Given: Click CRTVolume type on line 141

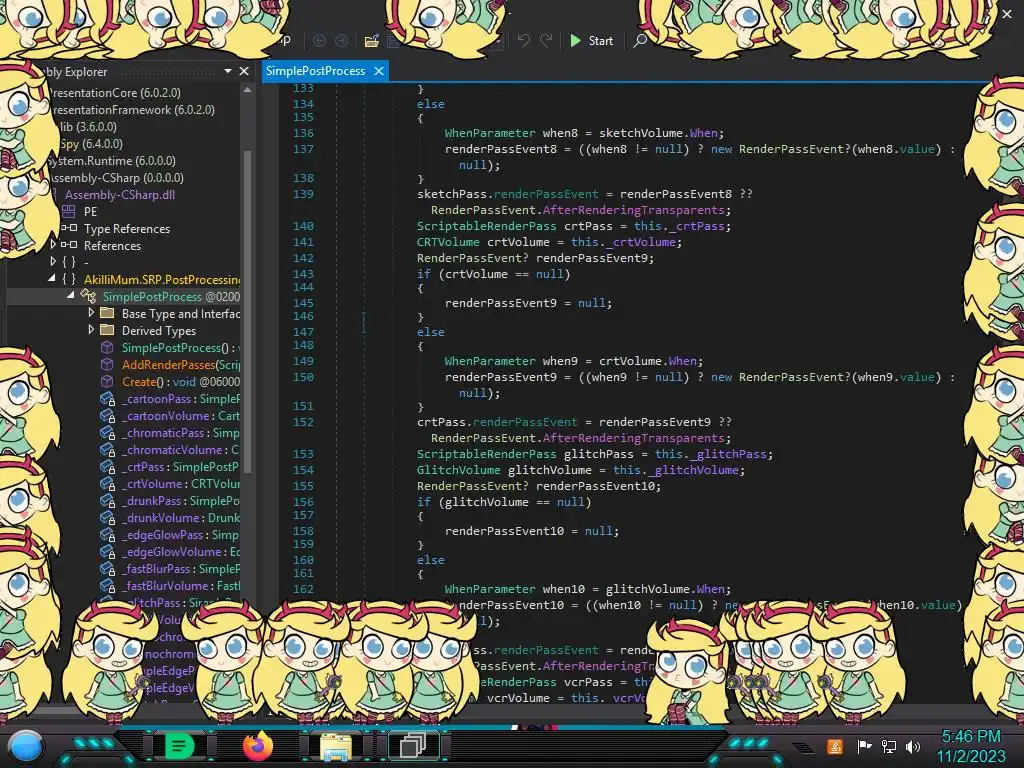Looking at the screenshot, I should [448, 242].
